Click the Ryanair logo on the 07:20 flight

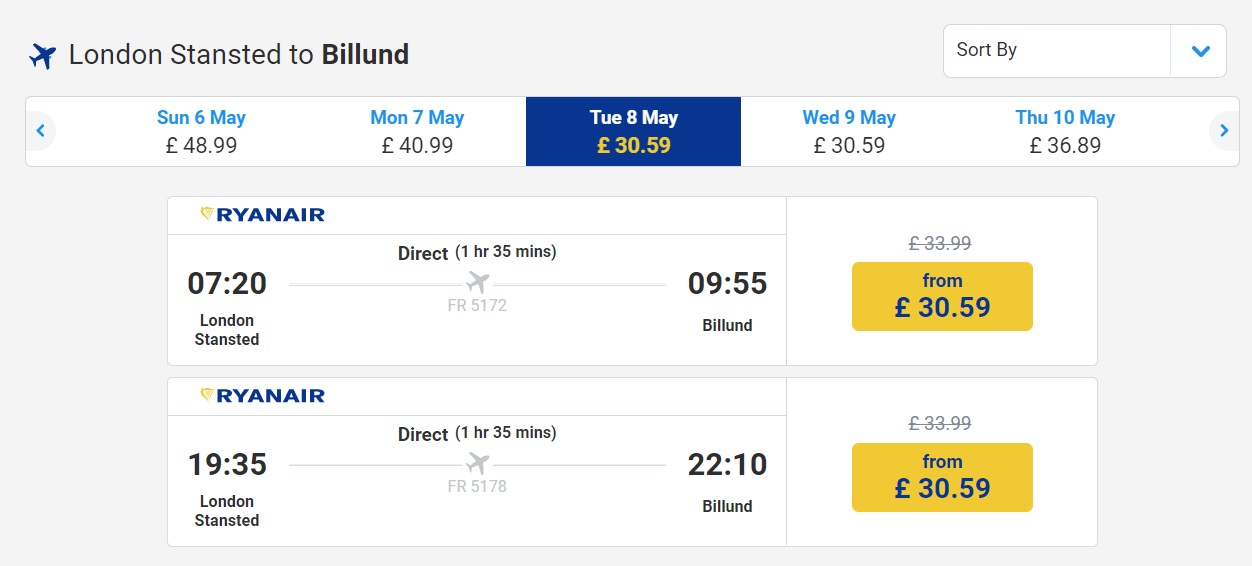[263, 214]
